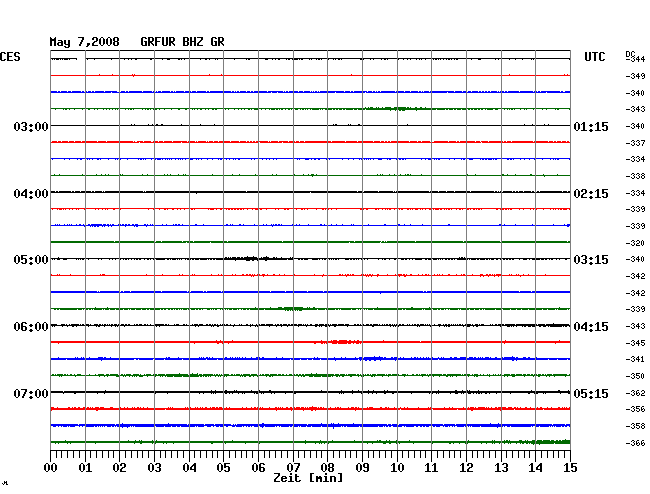650x494 pixels.
Task: Click minute tick label "14" on the axis
Action: [x=535, y=467]
